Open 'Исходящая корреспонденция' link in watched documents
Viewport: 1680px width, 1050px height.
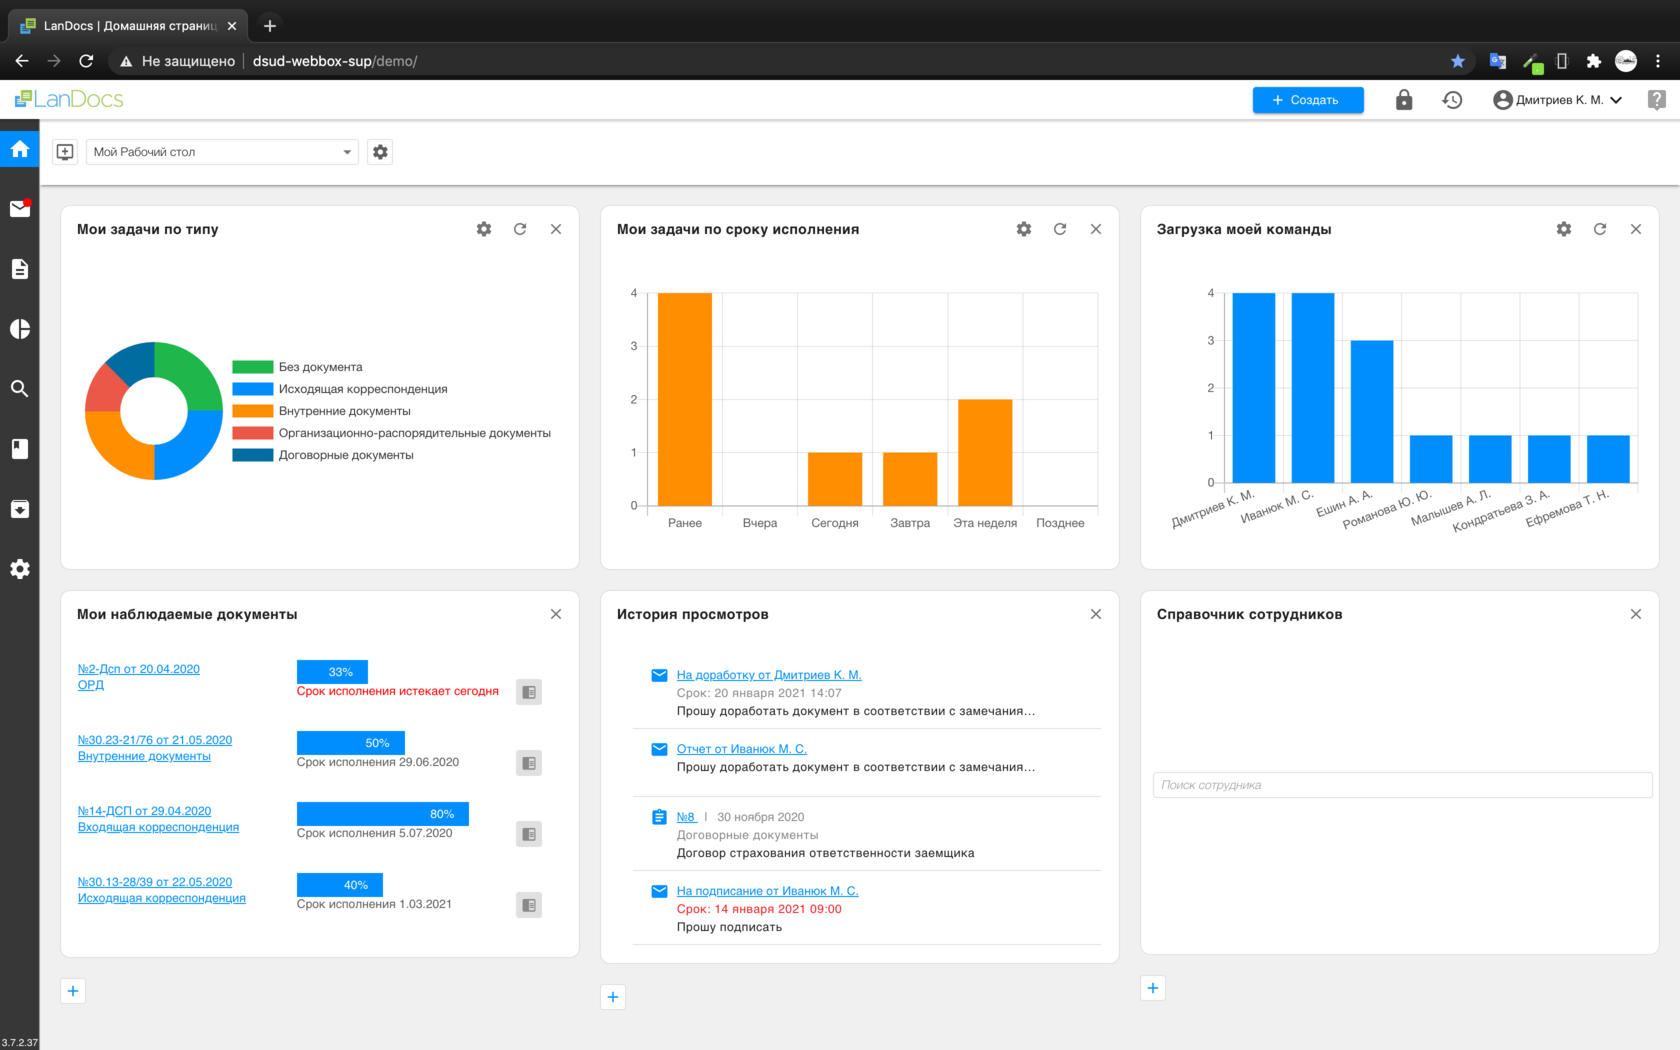pos(162,898)
